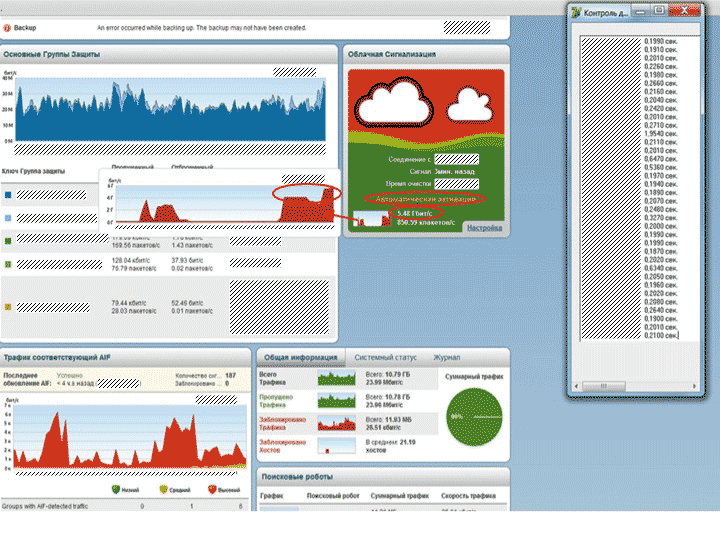The image size is (720, 540).
Task: Switch to the Системный статус tab
Action: tap(385, 357)
